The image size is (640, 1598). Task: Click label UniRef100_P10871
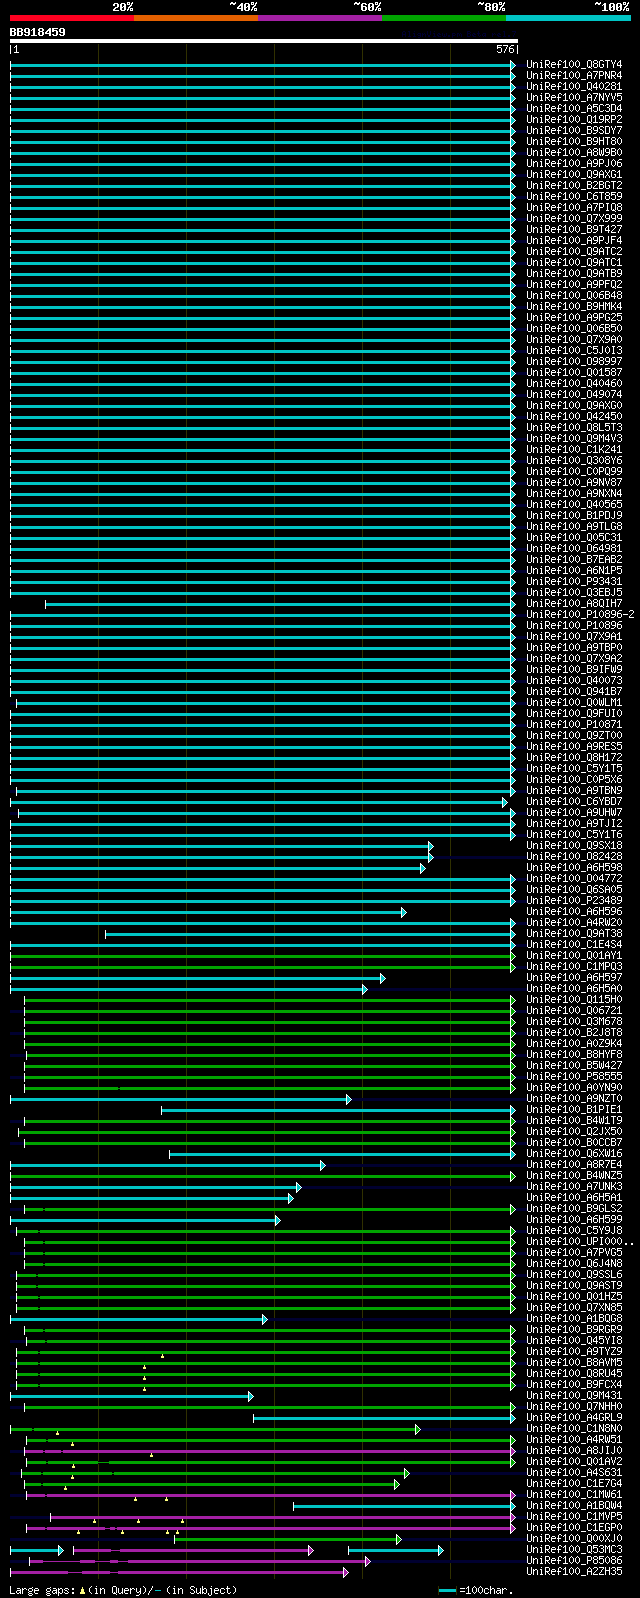click(574, 725)
